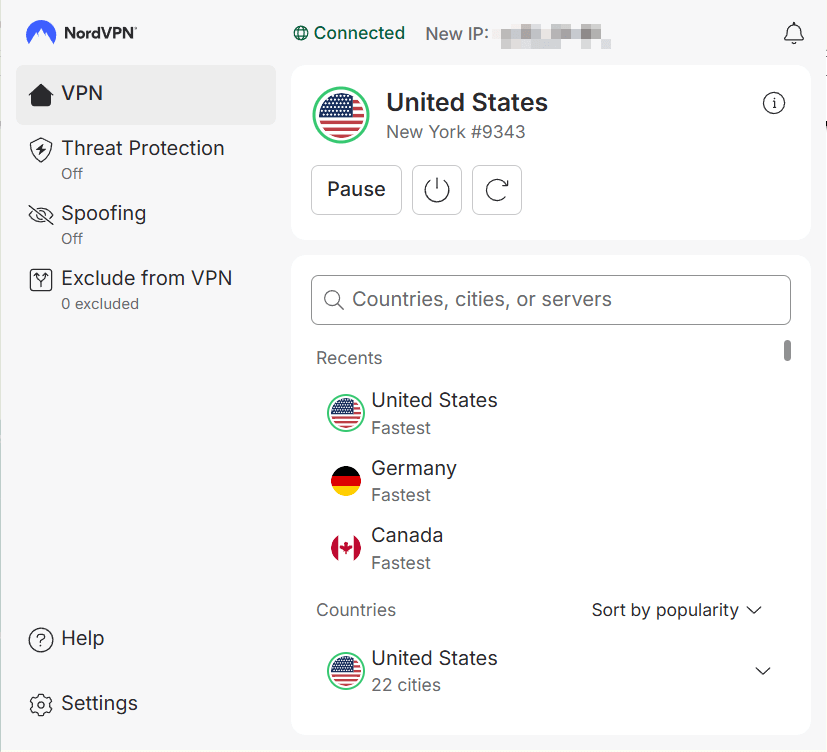Click the NordVPN mountain logo
The image size is (827, 752).
[41, 33]
